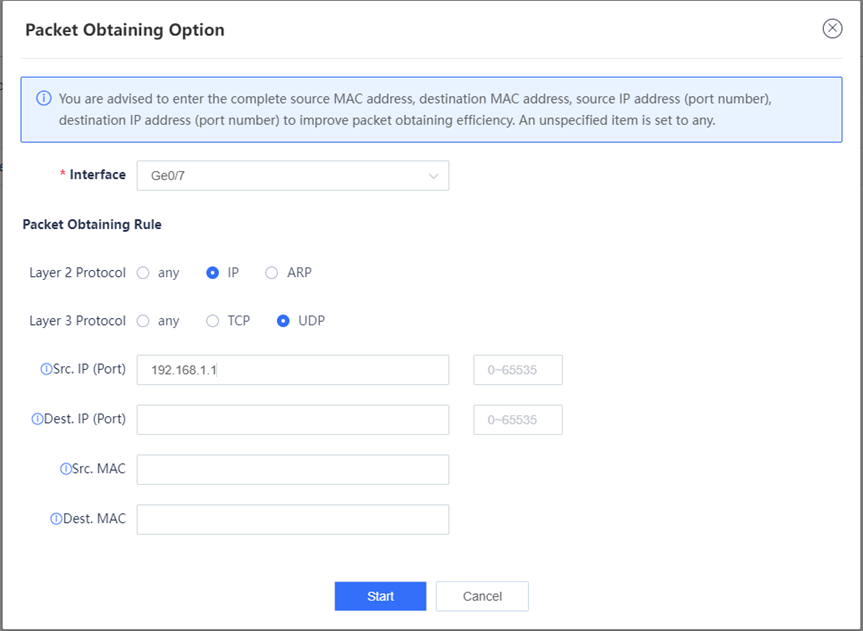This screenshot has height=631, width=863.
Task: Click info icon next to Src. MAC
Action: tap(65, 469)
